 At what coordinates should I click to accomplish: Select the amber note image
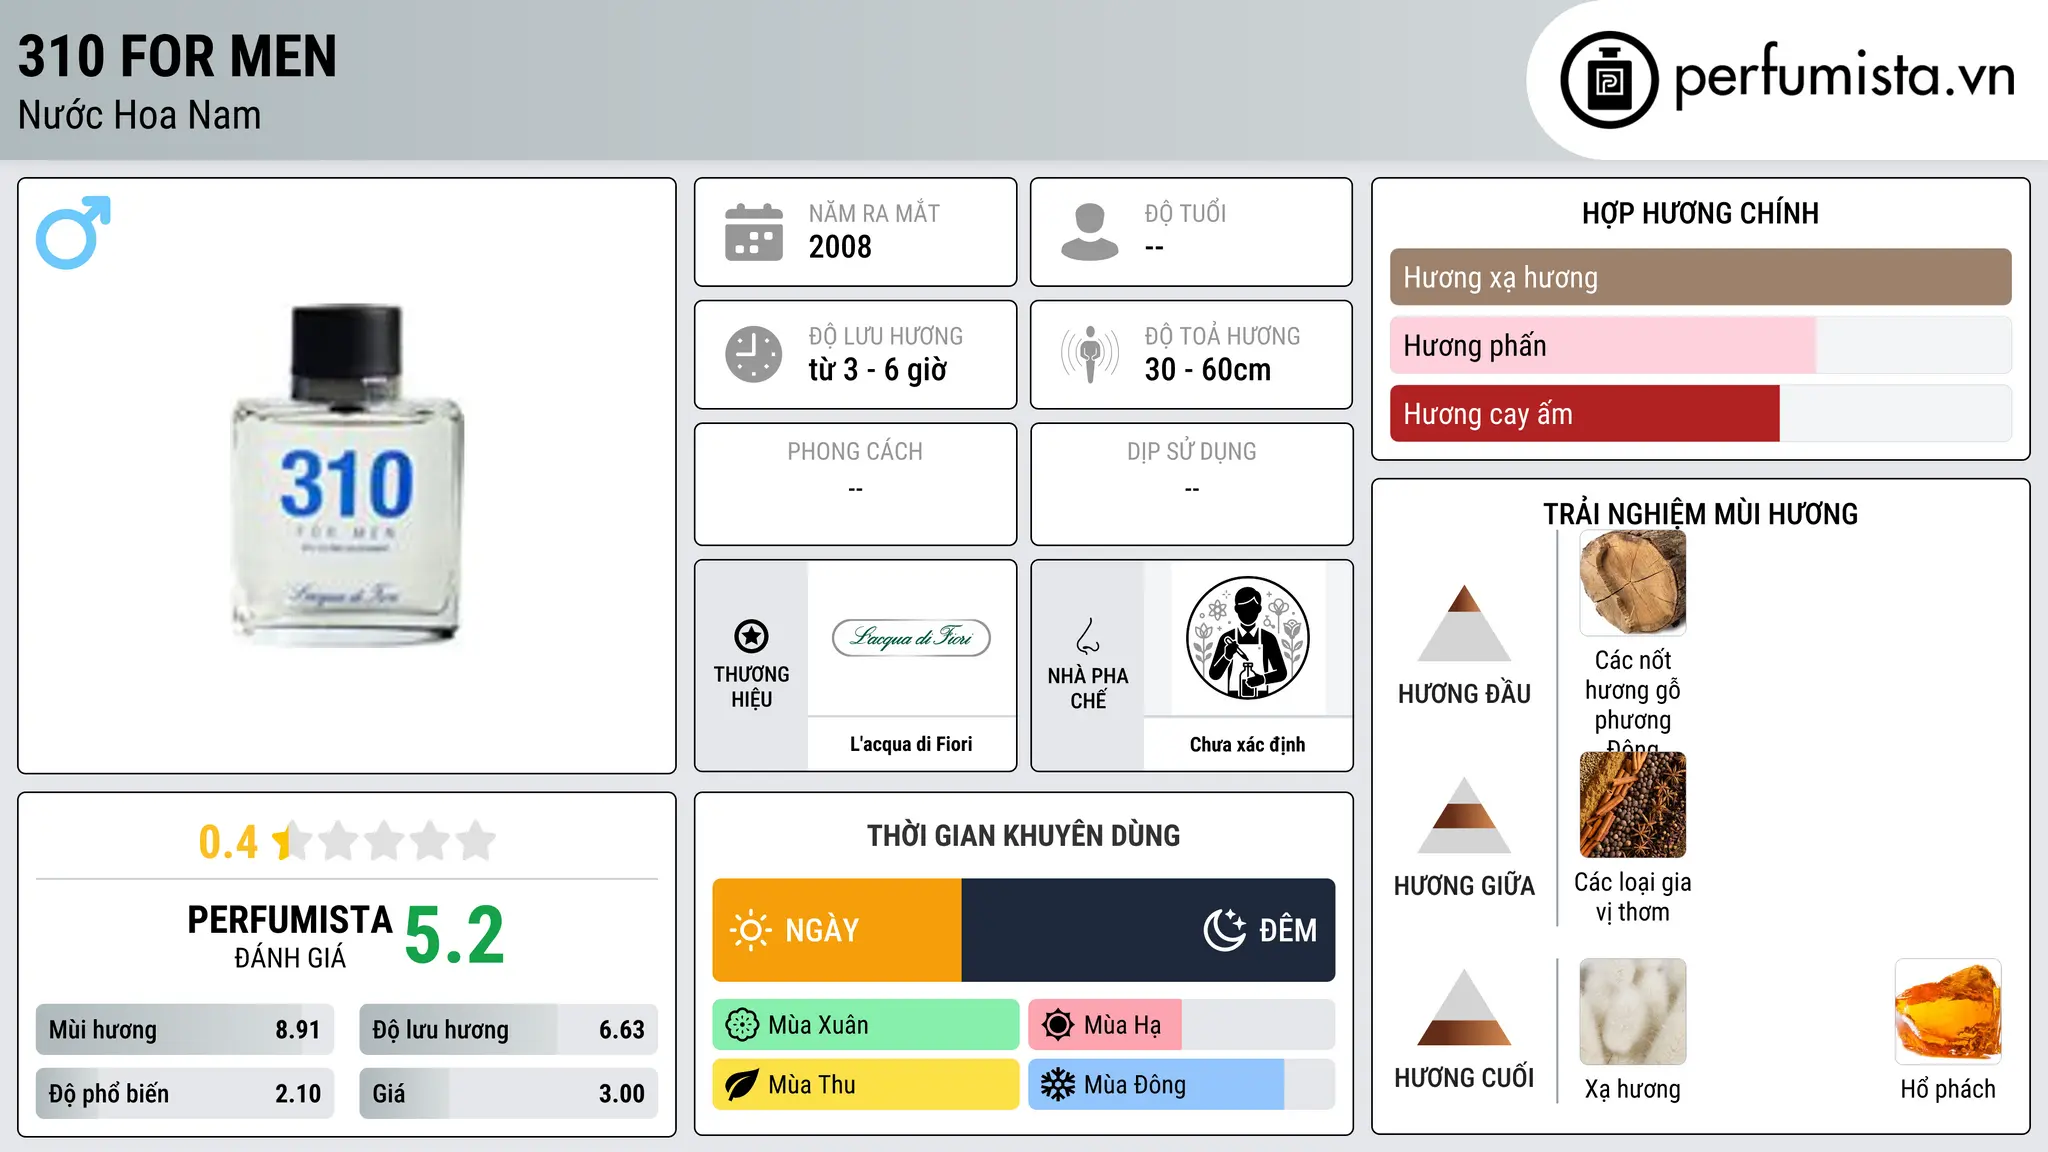point(1948,1011)
